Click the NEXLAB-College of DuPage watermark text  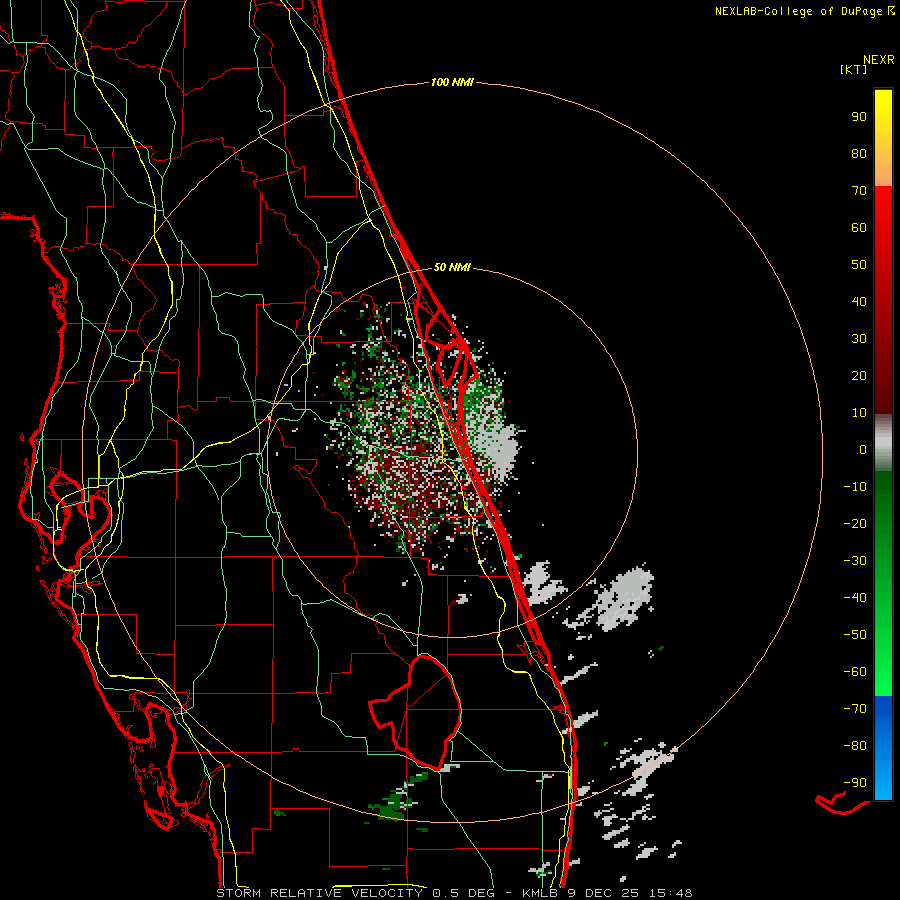pos(804,11)
